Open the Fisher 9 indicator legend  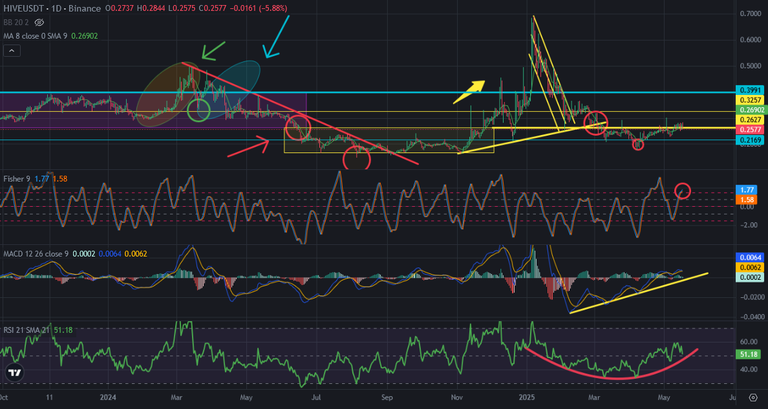16,179
